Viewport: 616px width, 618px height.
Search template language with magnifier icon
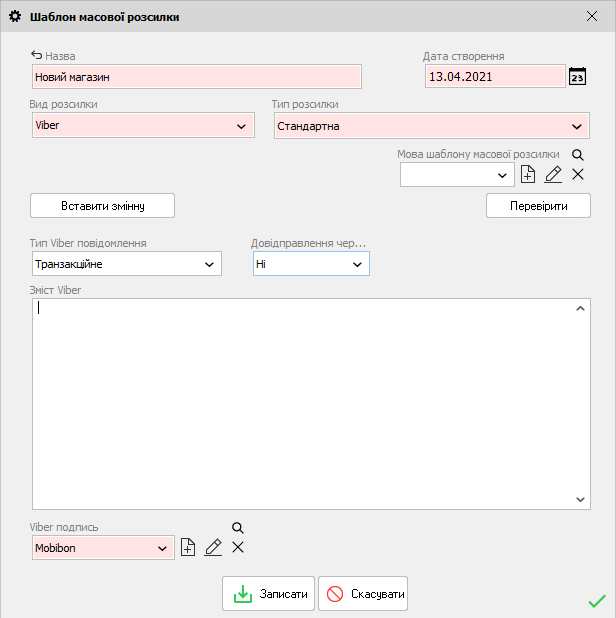(577, 155)
